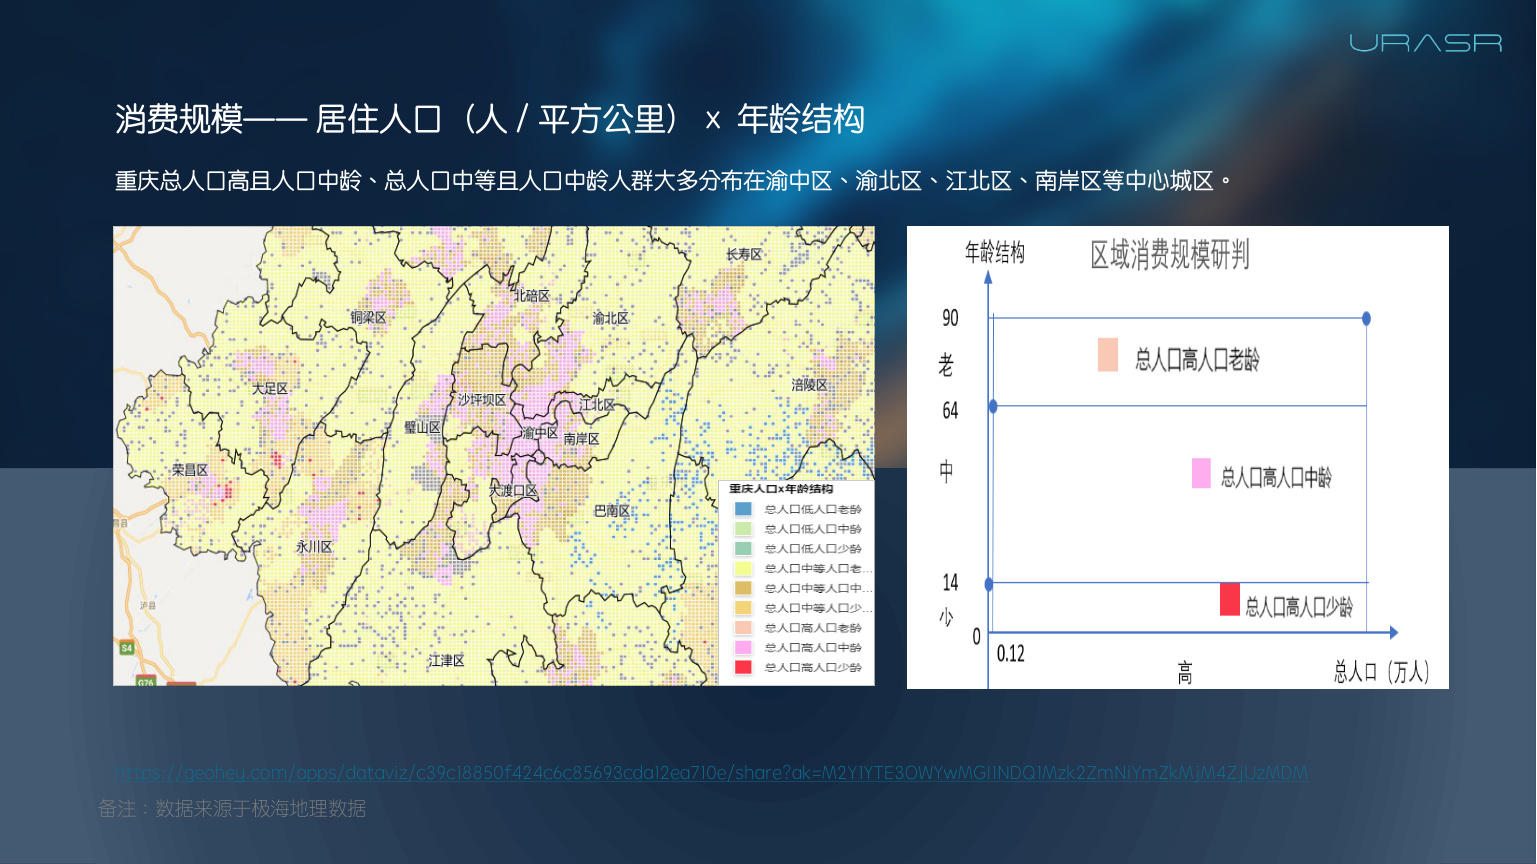Viewport: 1537px width, 864px height.
Task: Click the 年龄结构 axis label
Action: pos(995,252)
